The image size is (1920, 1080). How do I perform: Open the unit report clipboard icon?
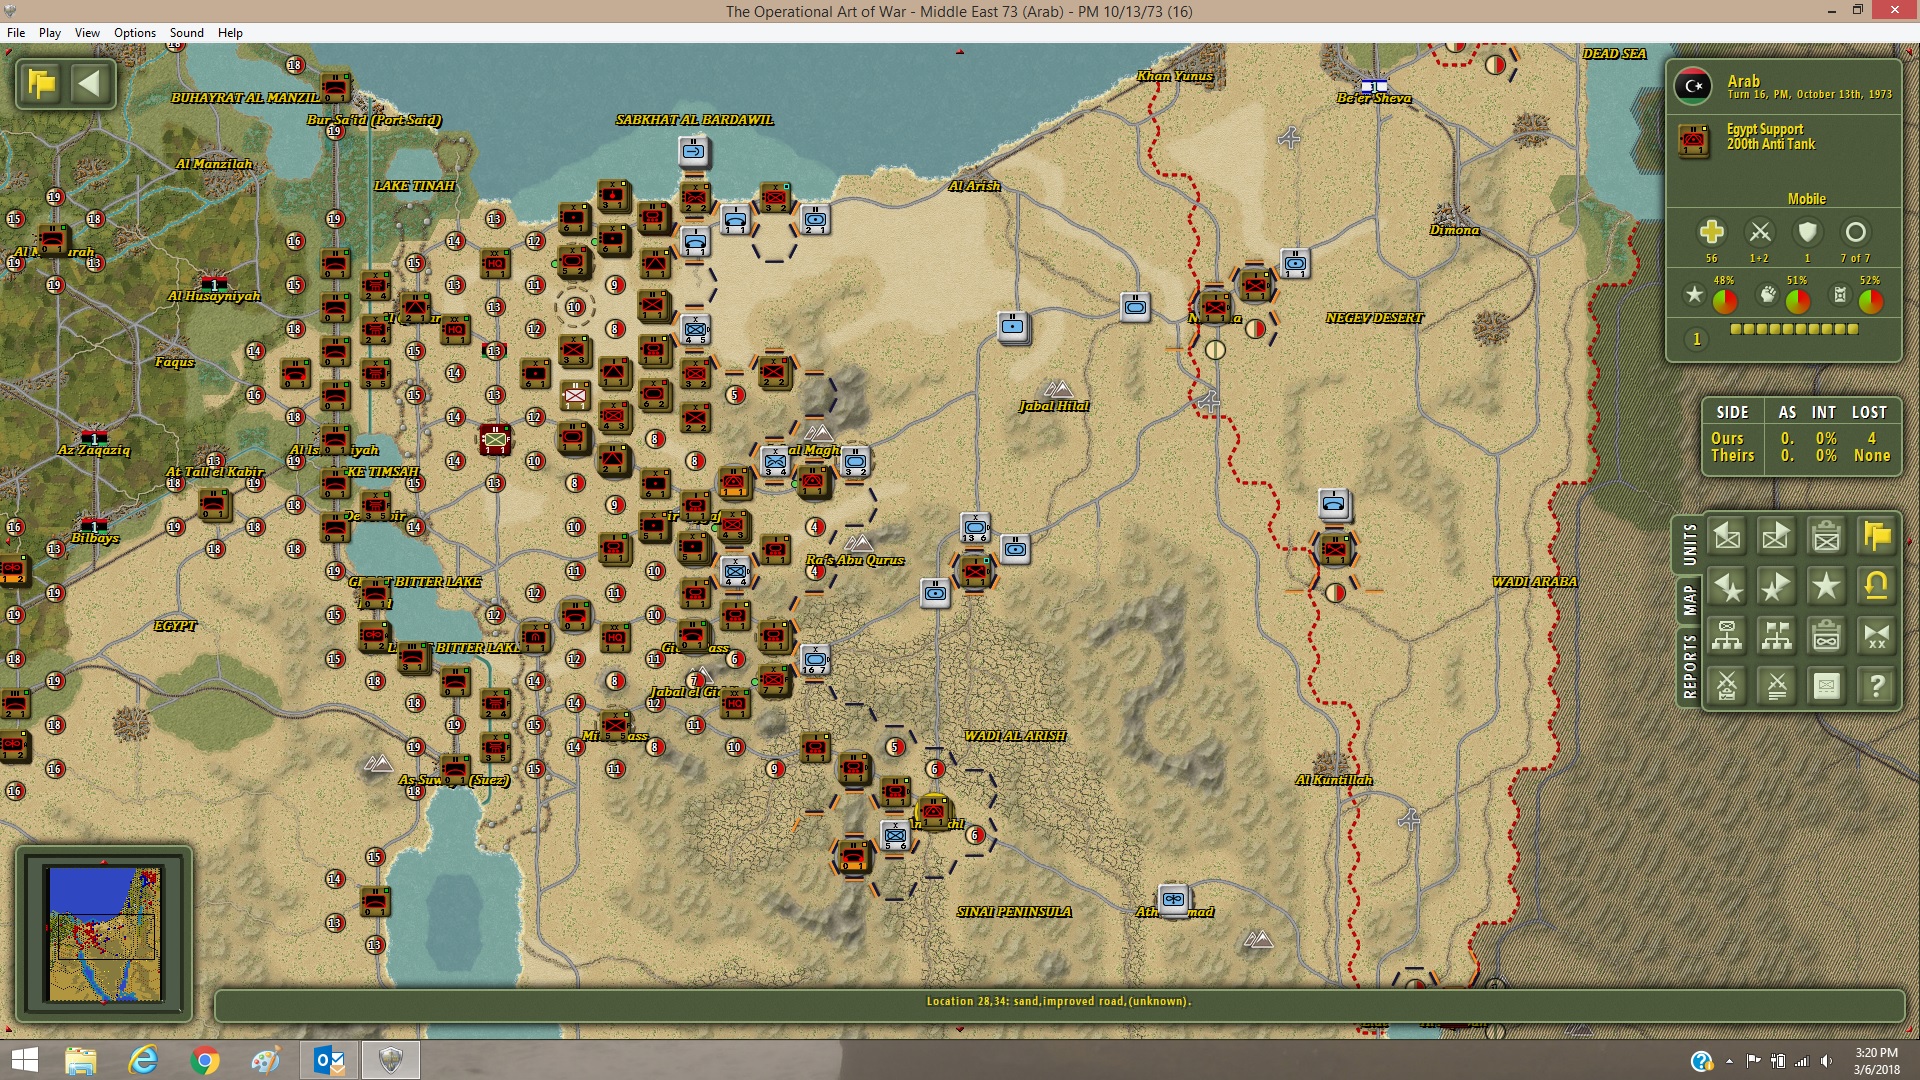(x=1826, y=537)
